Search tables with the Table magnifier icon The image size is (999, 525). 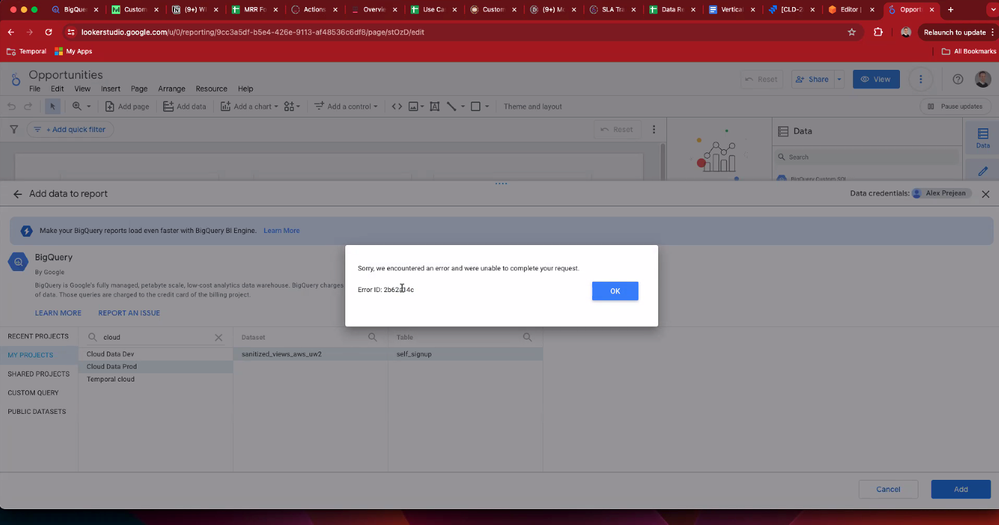coord(527,337)
